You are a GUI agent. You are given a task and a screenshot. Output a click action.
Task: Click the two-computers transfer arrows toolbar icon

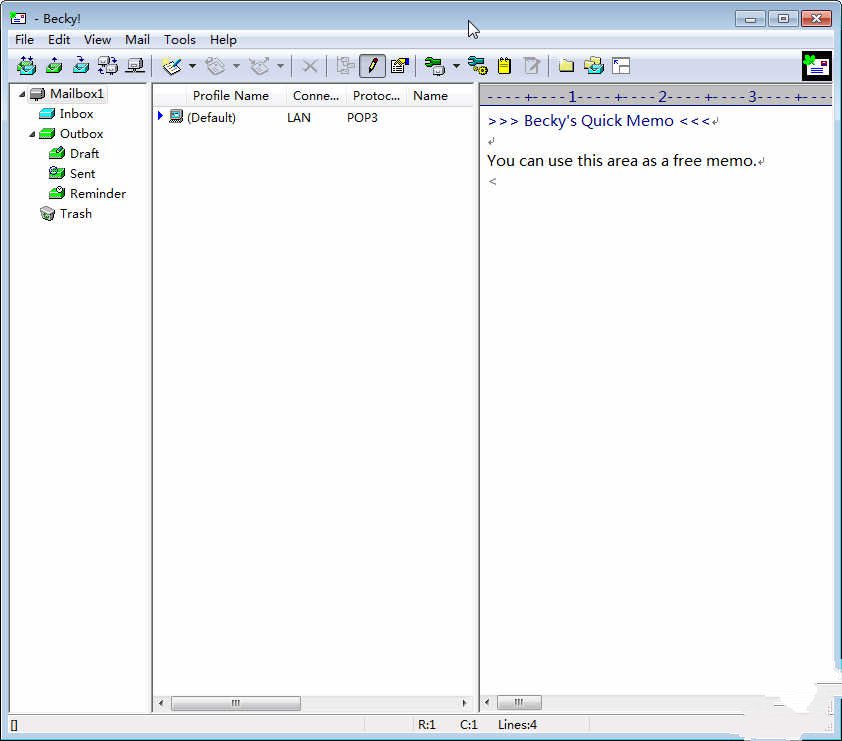[x=108, y=66]
